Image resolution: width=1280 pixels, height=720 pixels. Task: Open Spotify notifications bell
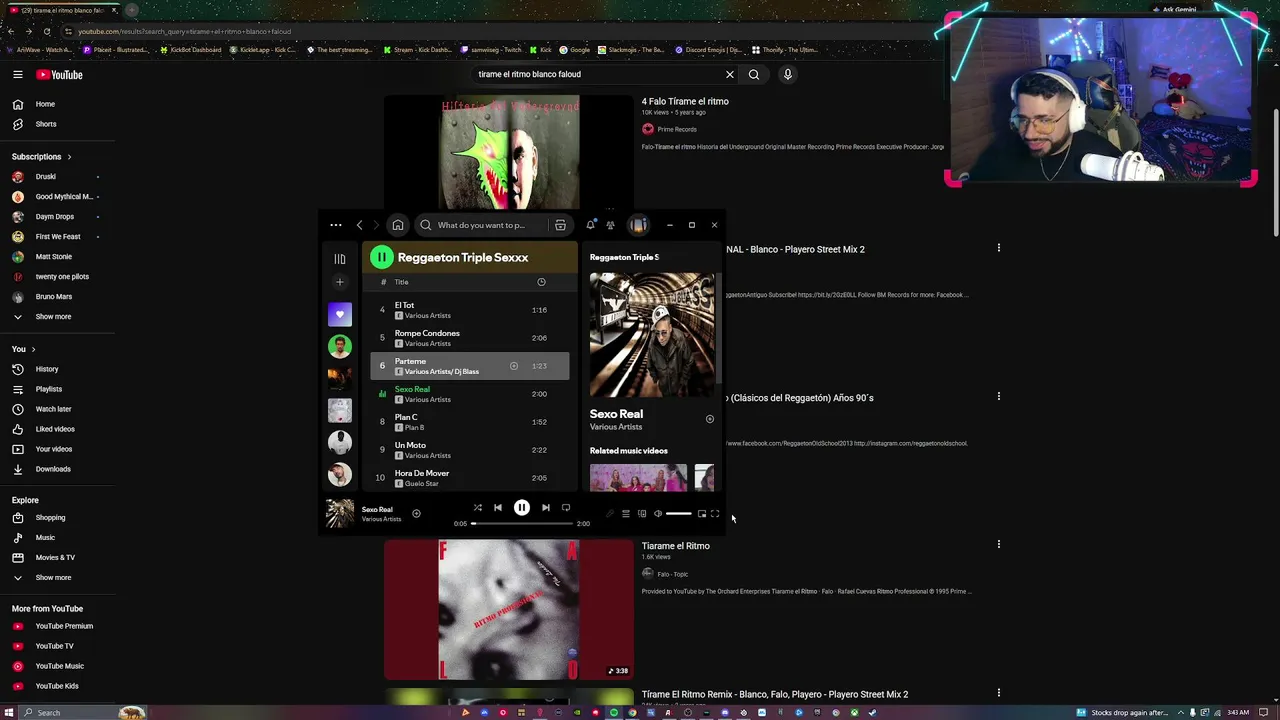tap(590, 225)
